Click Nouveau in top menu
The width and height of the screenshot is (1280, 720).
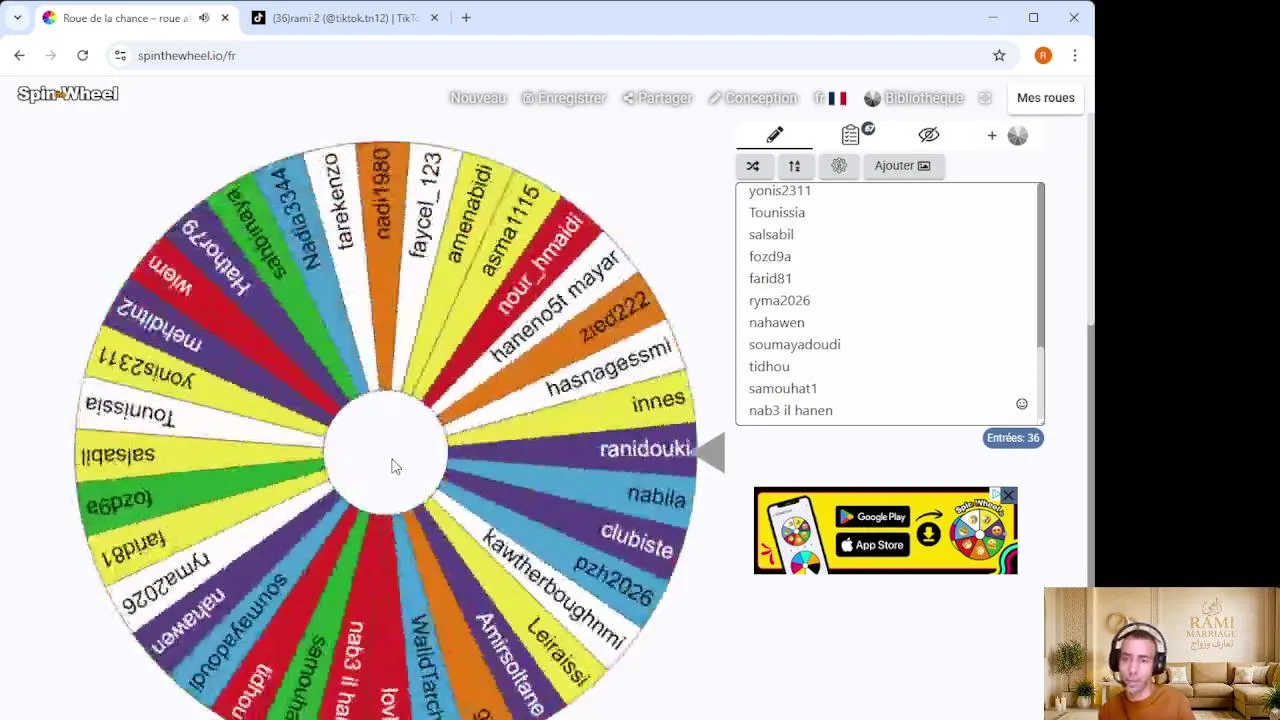tap(478, 98)
